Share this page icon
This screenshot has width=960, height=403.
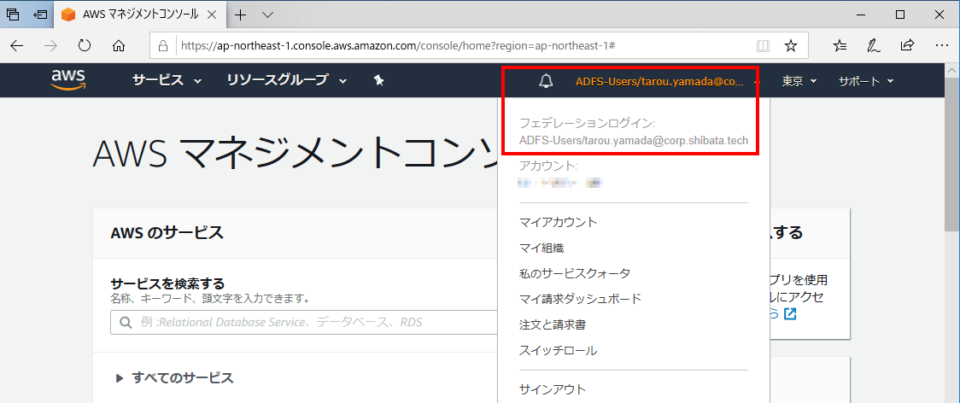tap(907, 45)
